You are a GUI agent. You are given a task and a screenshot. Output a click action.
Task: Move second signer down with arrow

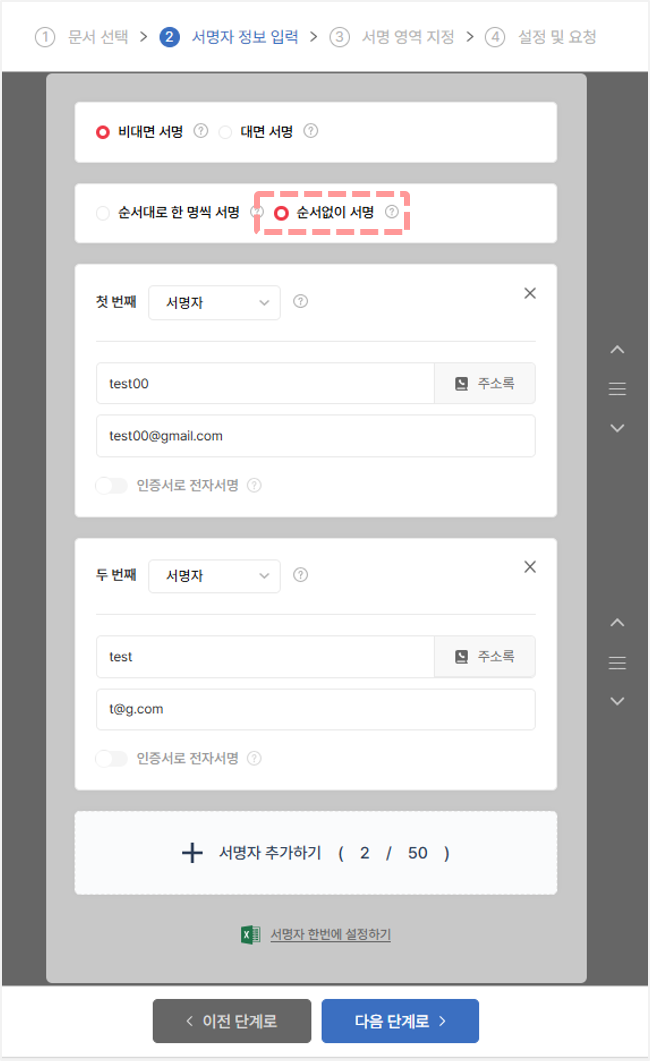click(617, 701)
